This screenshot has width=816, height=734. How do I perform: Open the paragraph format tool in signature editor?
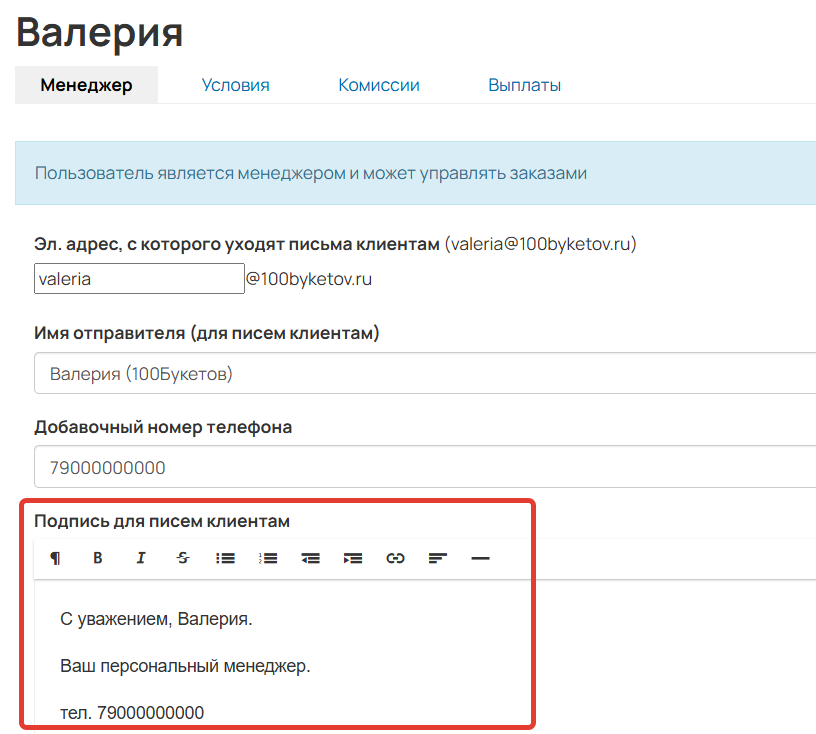click(55, 558)
